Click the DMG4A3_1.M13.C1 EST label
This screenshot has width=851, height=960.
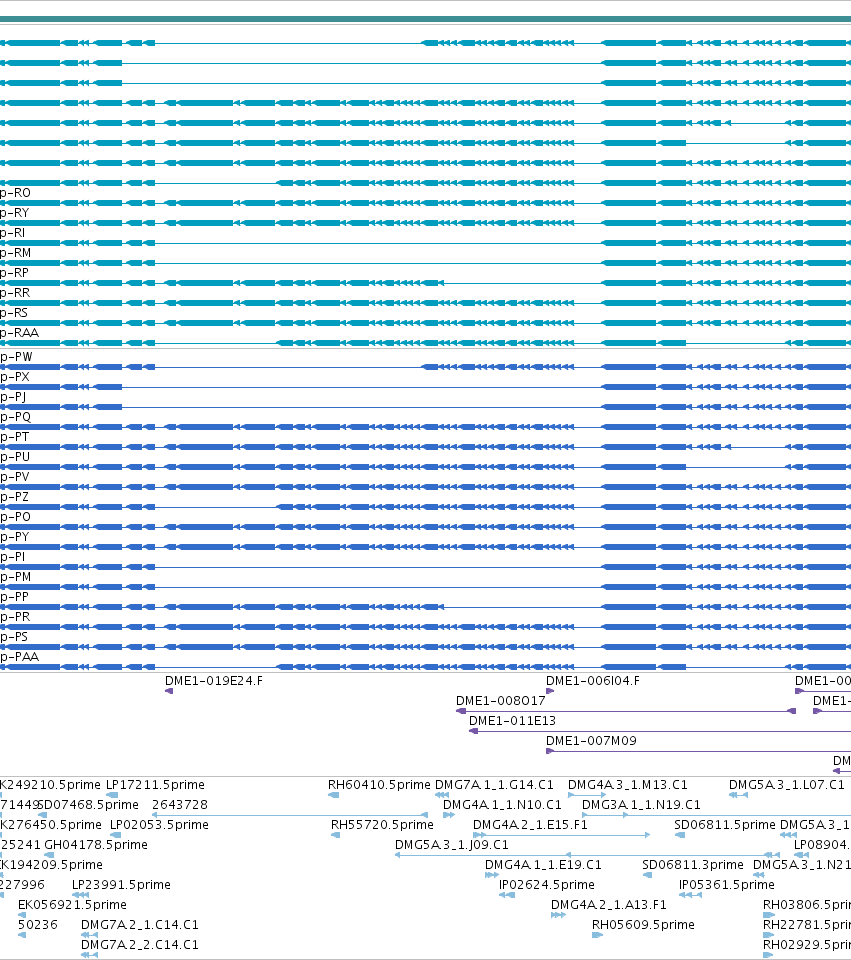coord(628,785)
